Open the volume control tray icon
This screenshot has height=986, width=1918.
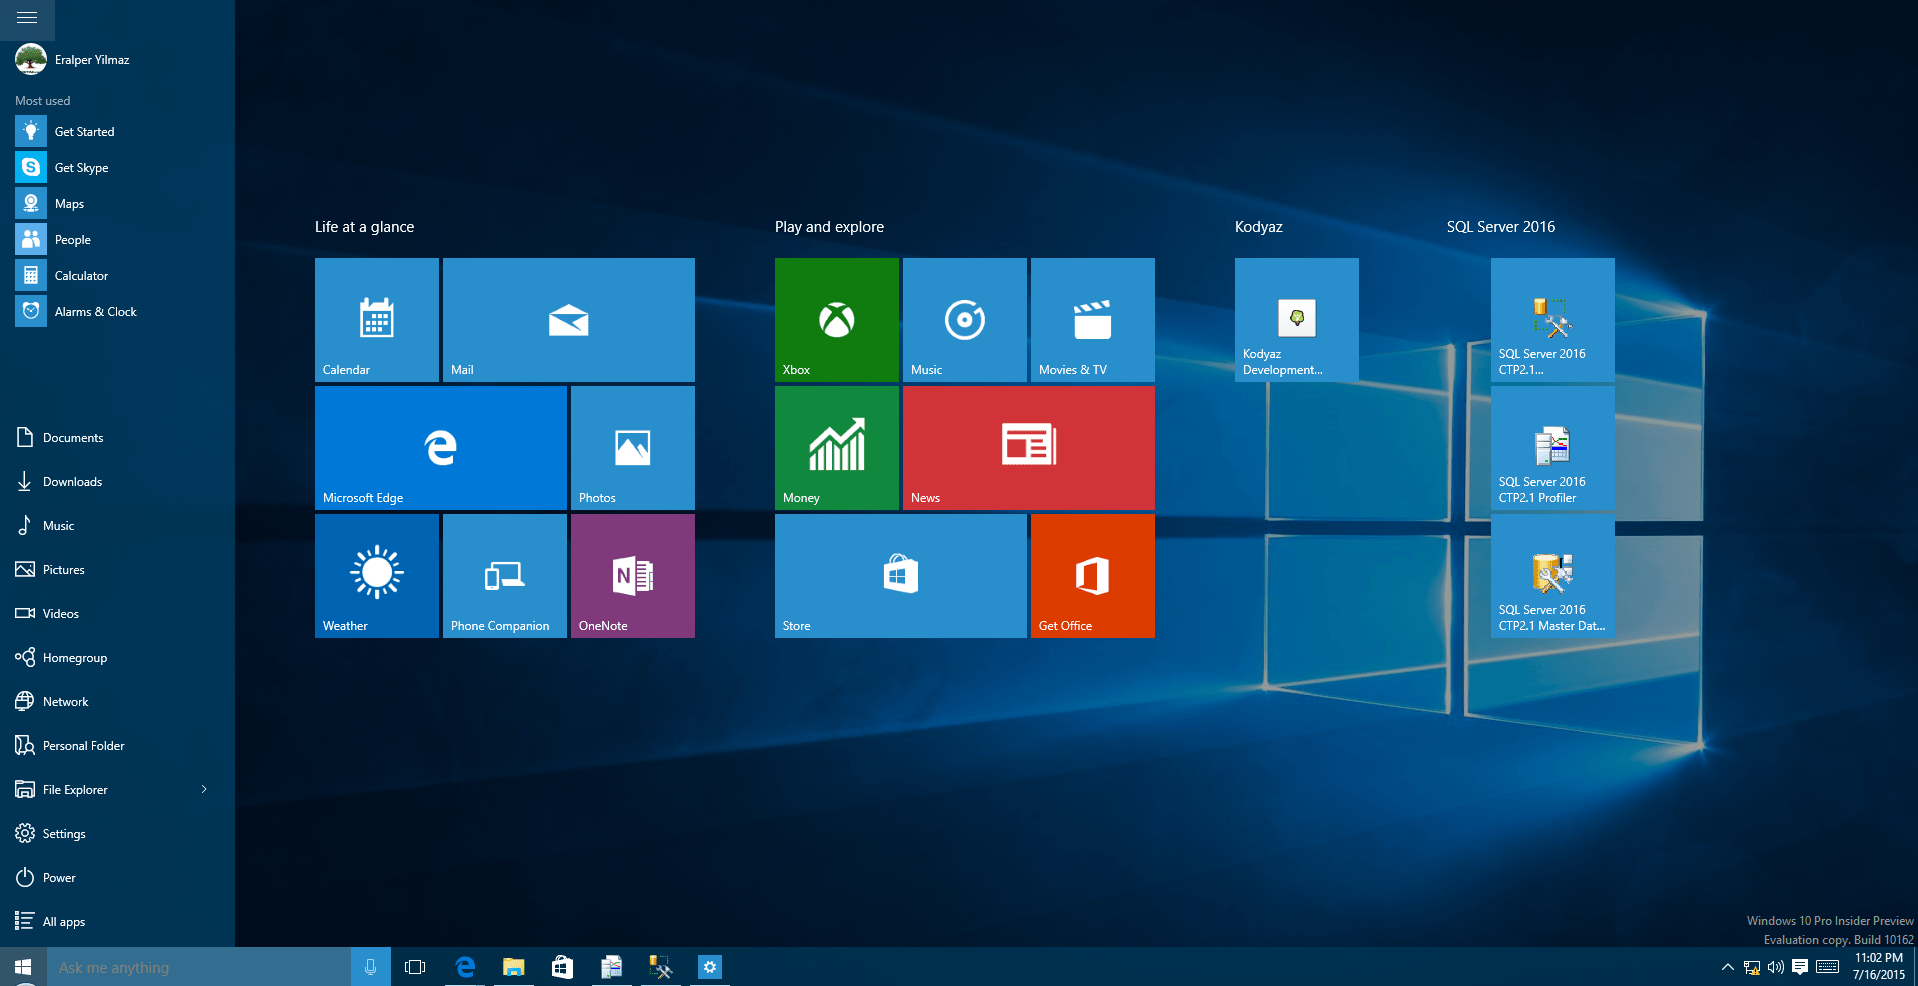(1776, 967)
